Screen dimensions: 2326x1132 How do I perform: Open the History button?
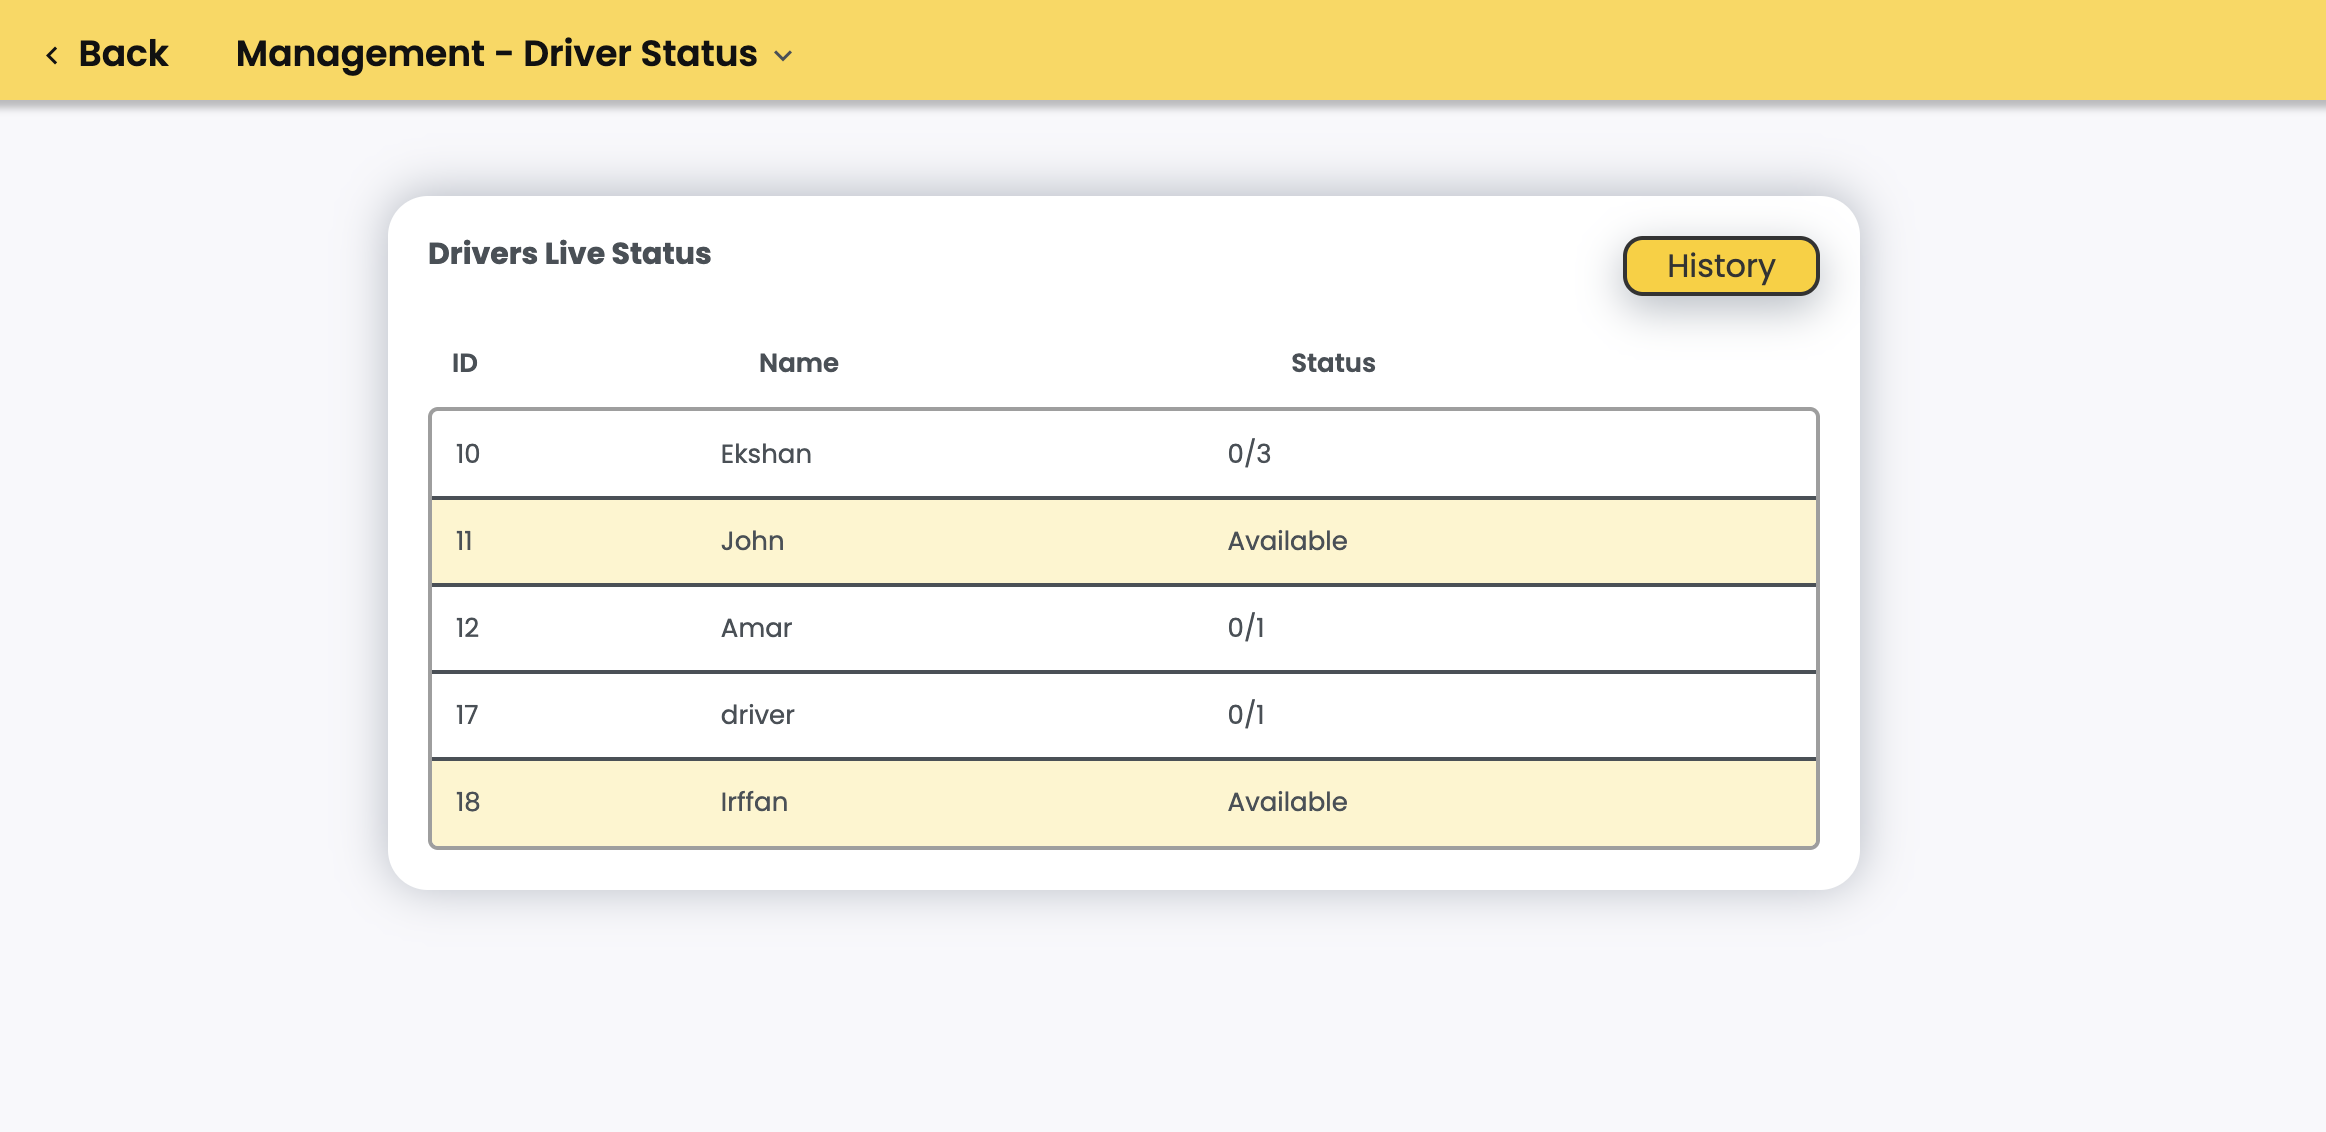(1720, 266)
